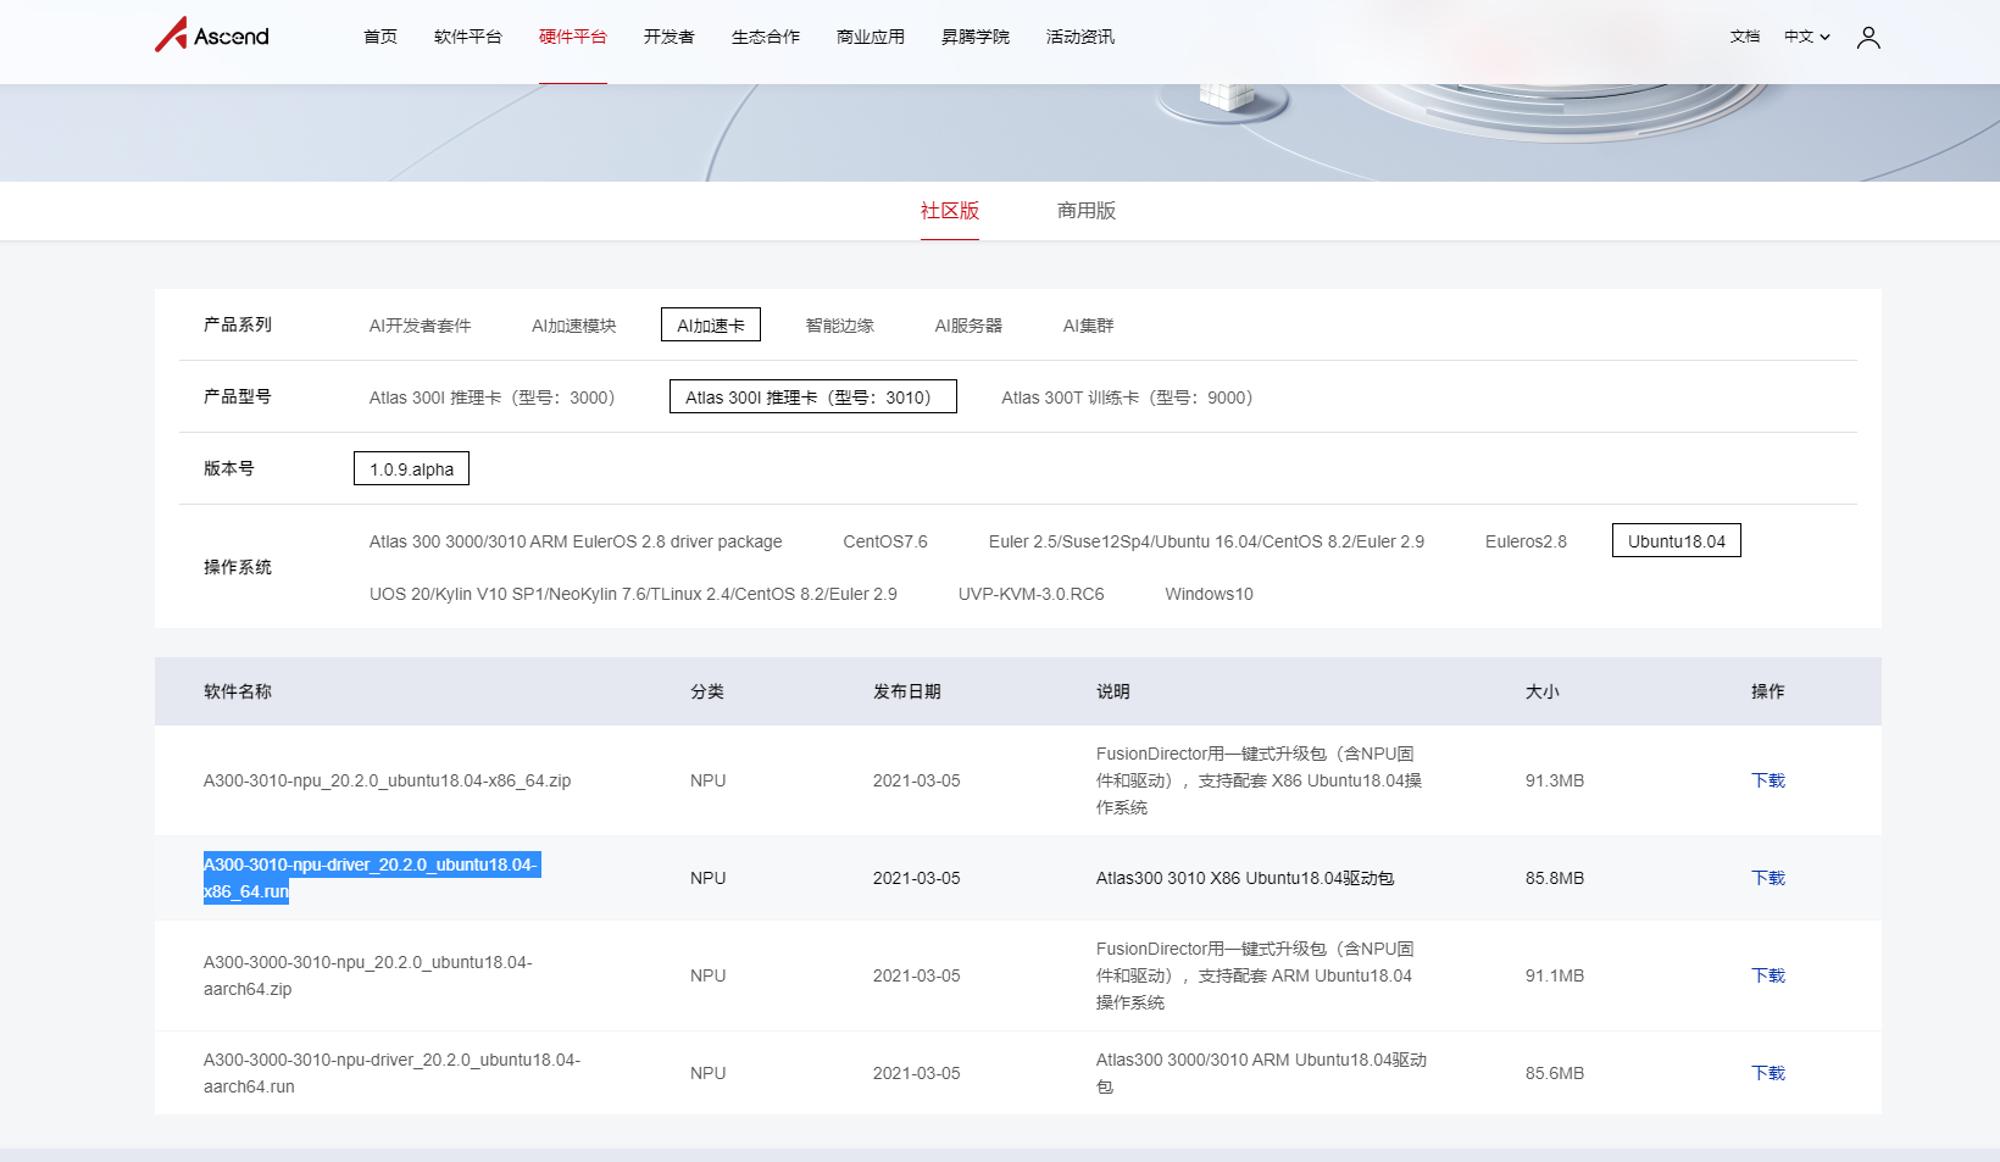
Task: Choose Atlas 300I 推理卡 model 3000
Action: (x=492, y=397)
